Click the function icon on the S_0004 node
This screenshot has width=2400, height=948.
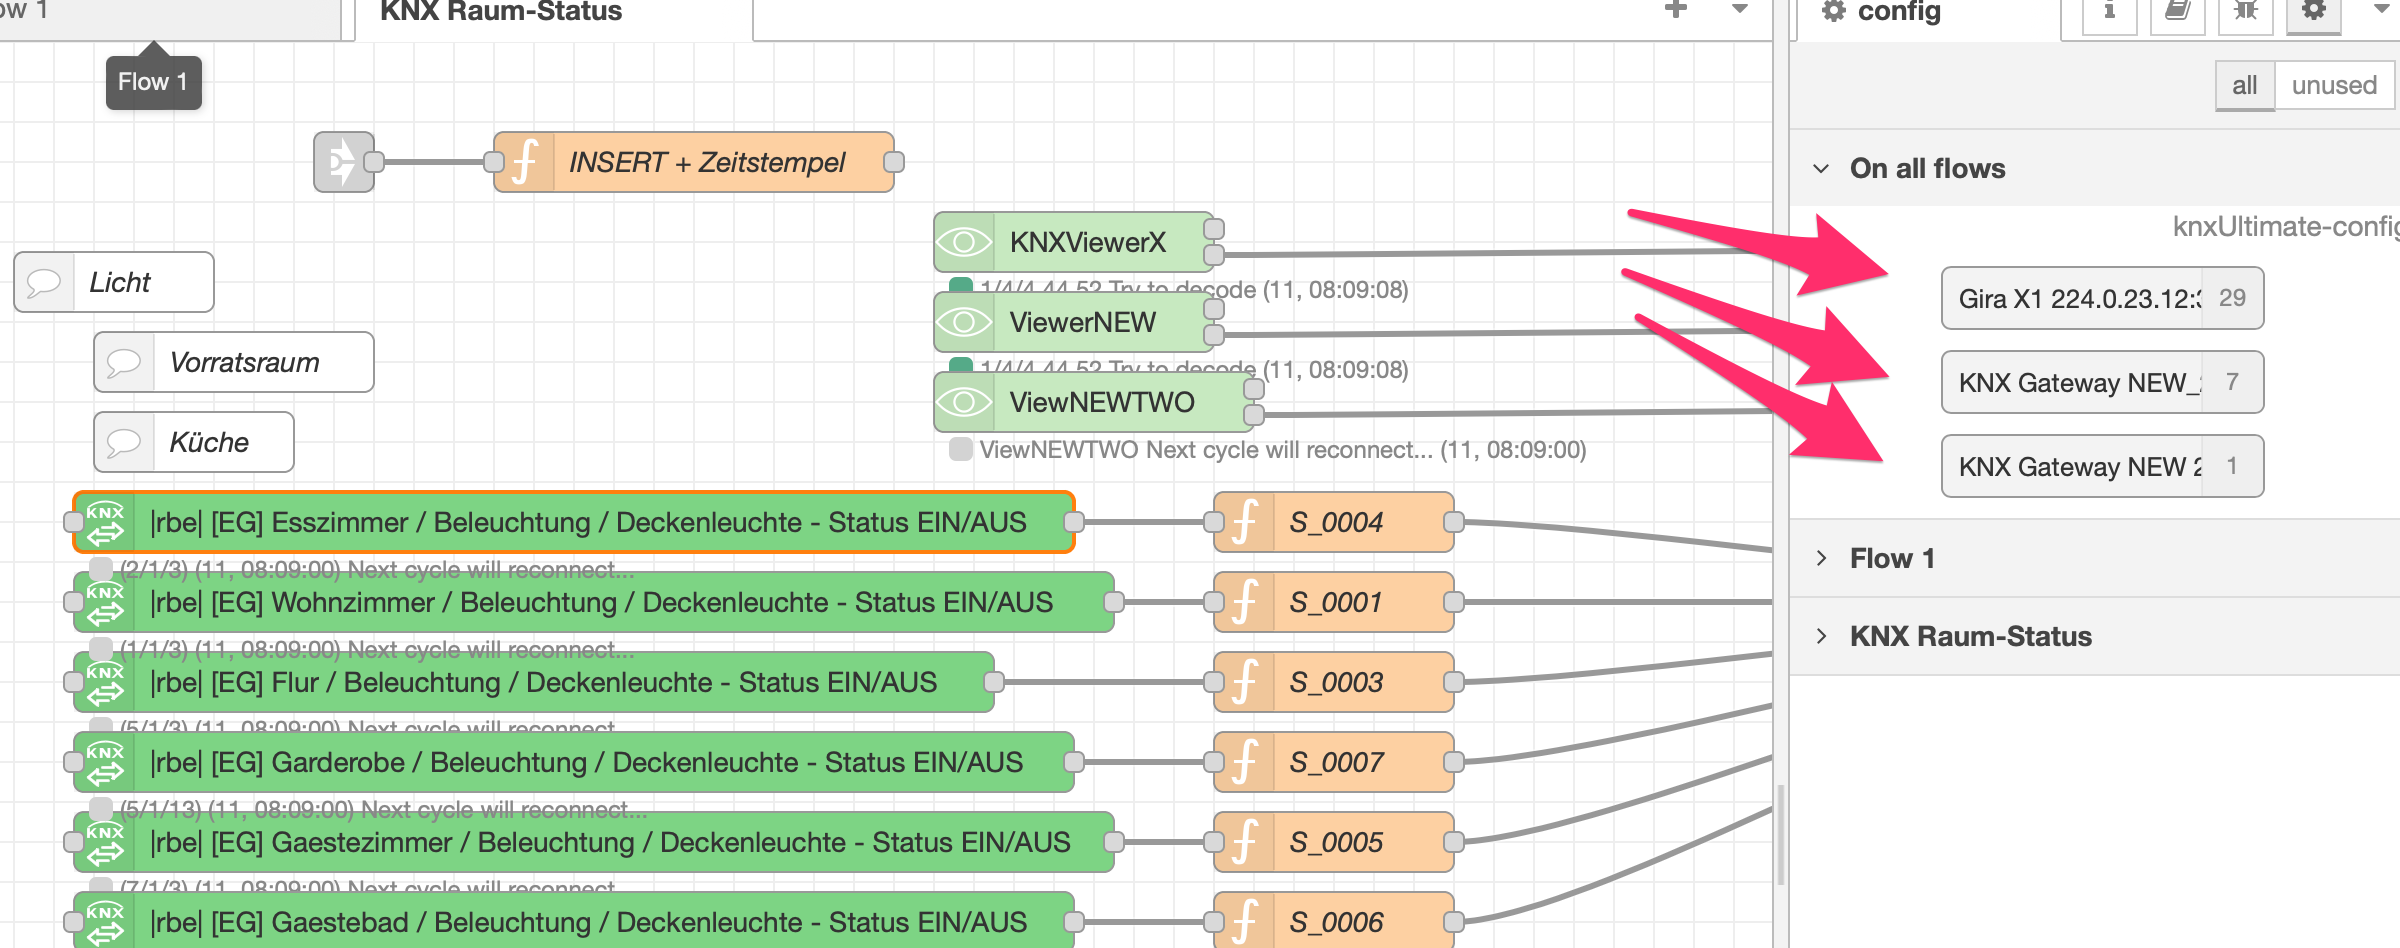tap(1243, 521)
